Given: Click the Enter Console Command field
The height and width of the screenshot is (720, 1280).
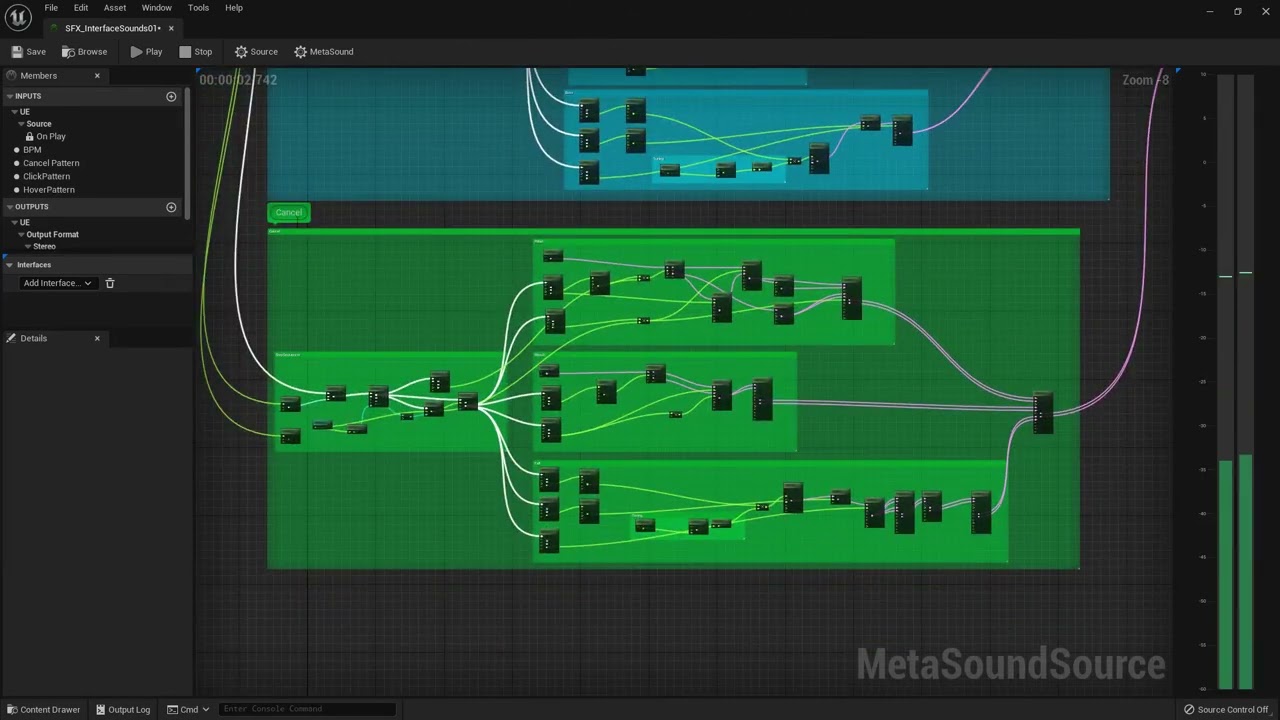Looking at the screenshot, I should click(x=307, y=710).
